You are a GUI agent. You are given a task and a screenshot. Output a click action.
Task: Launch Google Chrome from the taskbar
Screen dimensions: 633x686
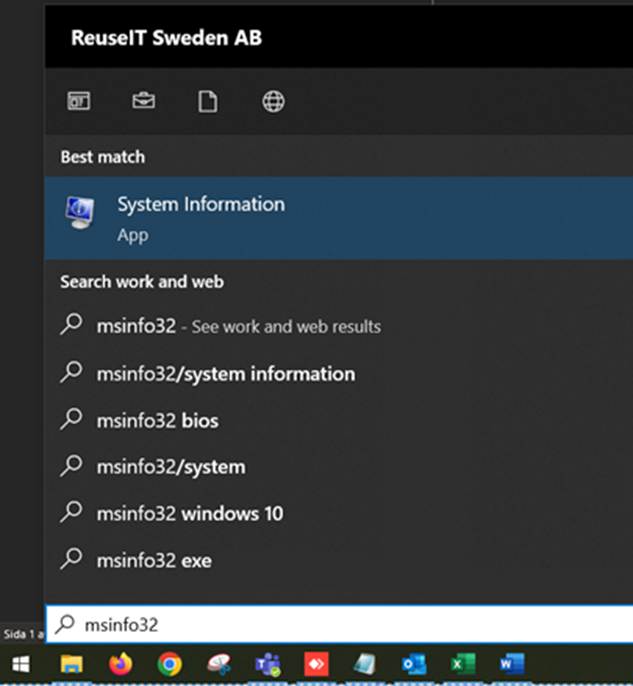coord(169,664)
